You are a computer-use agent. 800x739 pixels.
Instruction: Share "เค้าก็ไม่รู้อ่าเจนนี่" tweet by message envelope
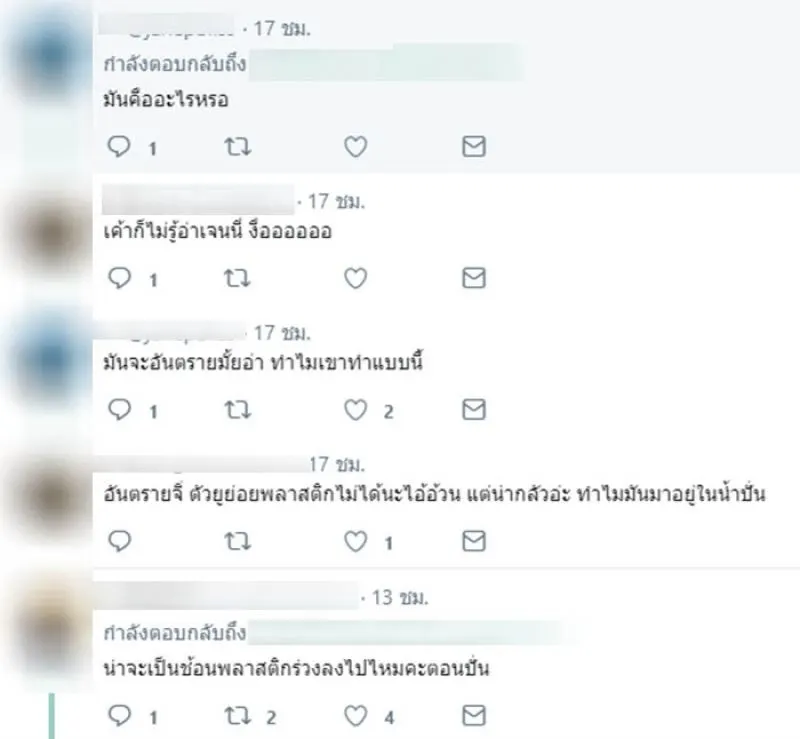474,278
